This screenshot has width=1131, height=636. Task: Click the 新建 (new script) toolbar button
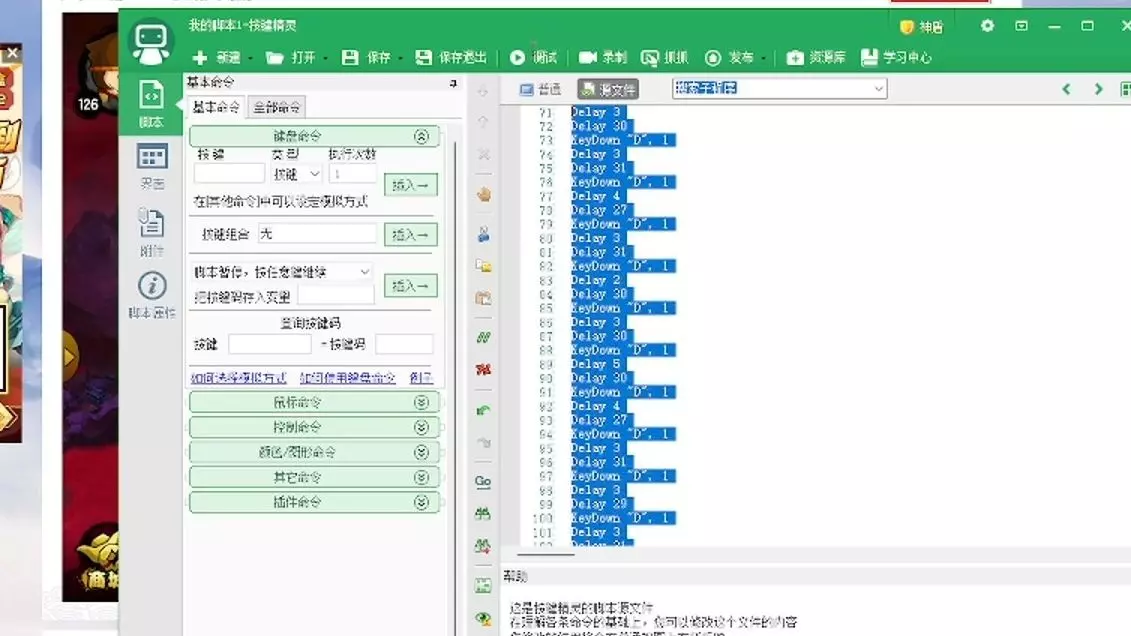216,58
